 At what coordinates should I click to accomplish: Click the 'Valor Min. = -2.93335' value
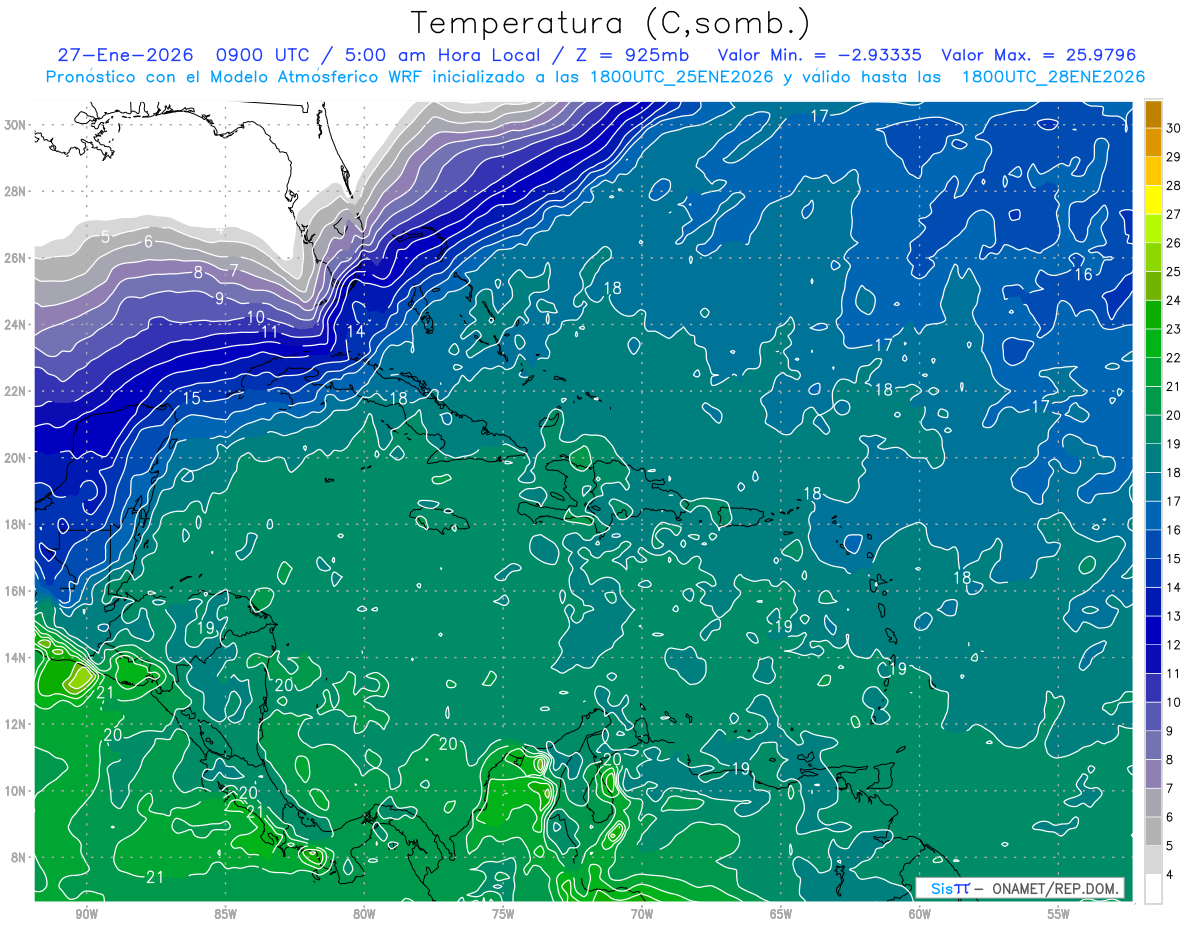coord(821,55)
